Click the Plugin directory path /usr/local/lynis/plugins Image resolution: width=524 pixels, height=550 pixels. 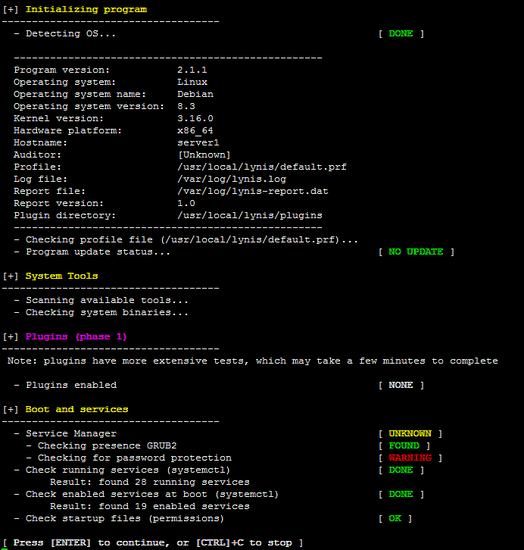(x=250, y=215)
